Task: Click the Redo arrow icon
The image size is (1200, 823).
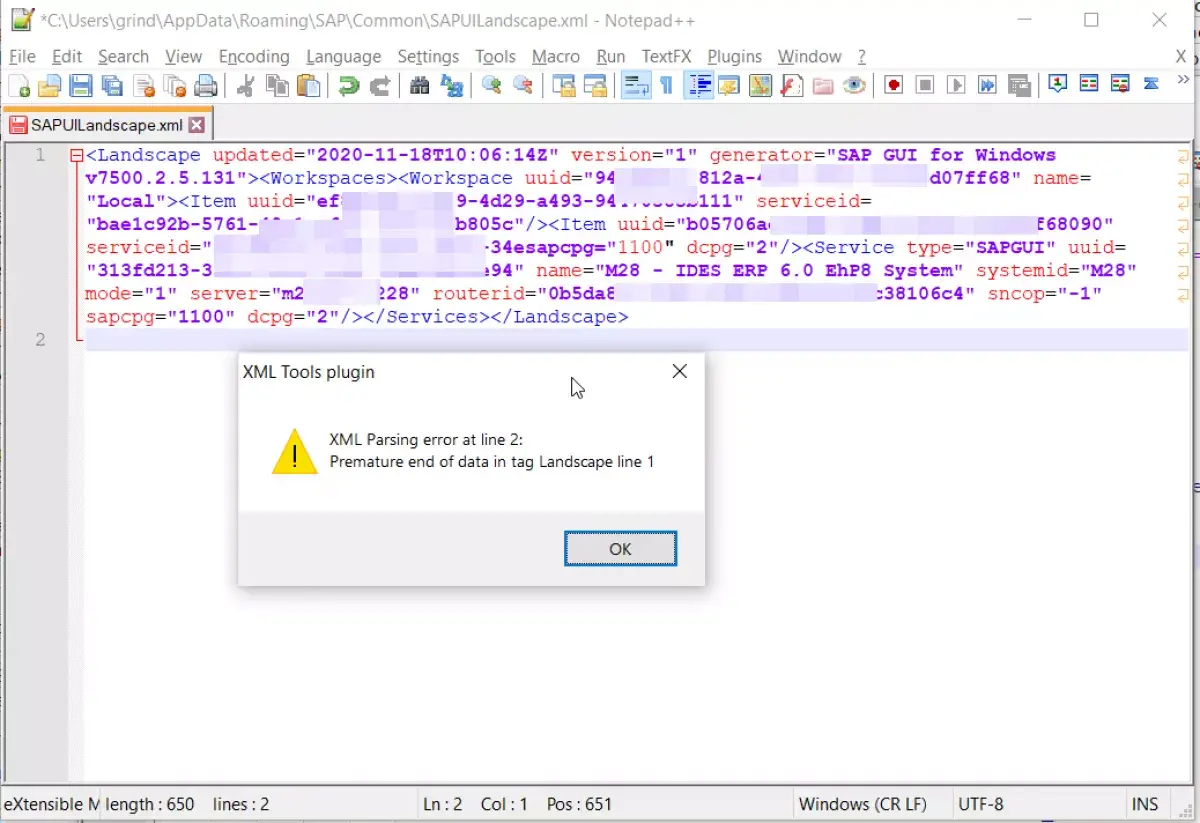Action: pos(379,86)
